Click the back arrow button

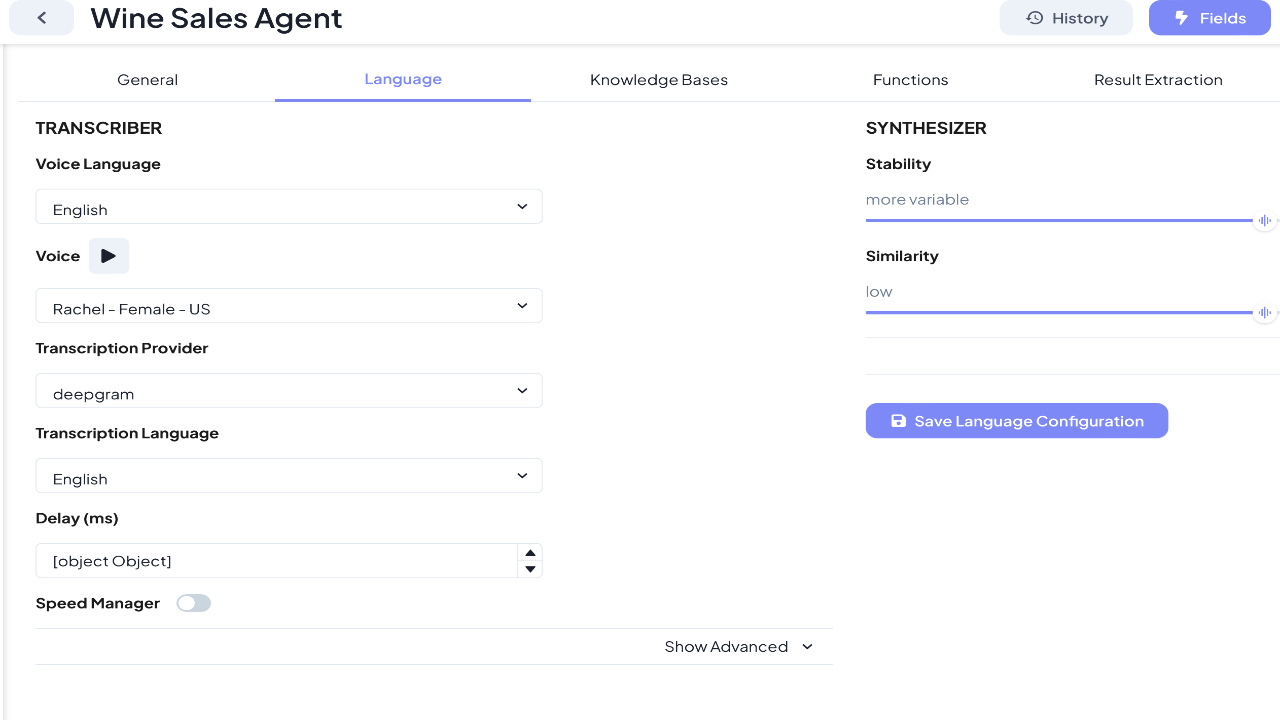[41, 18]
